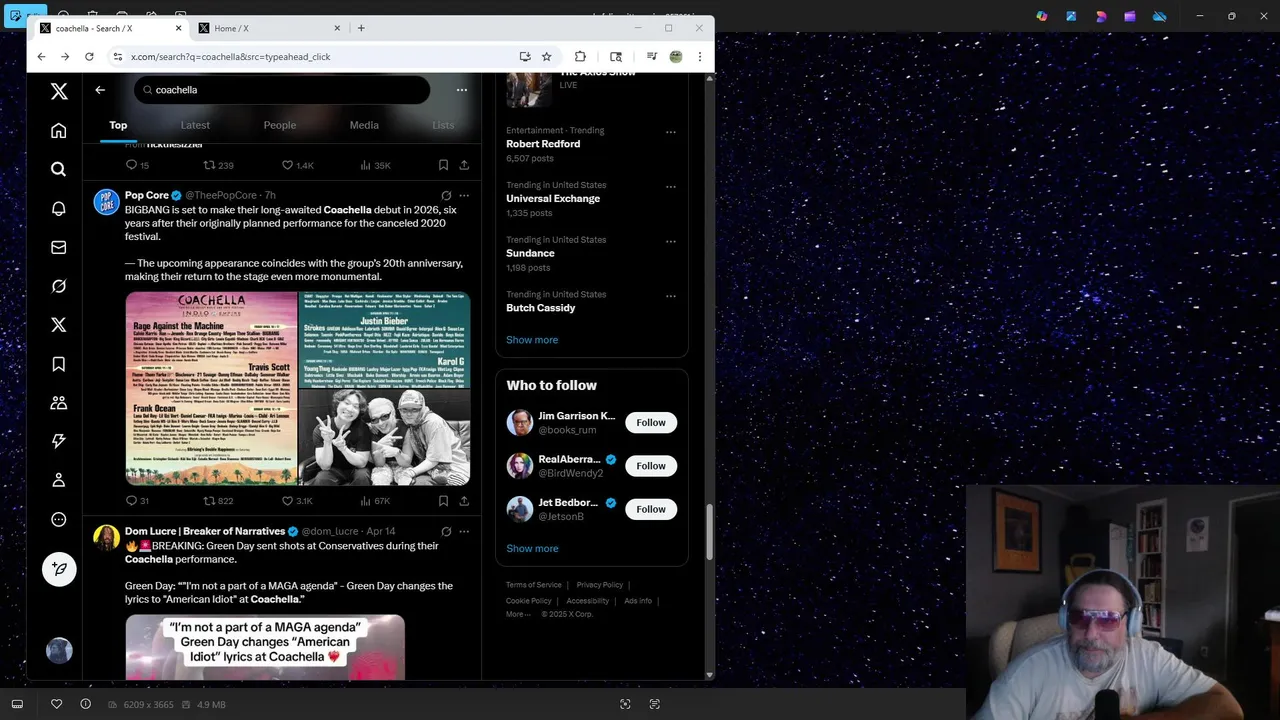Open Grok icon in sidebar
The height and width of the screenshot is (720, 1280).
59,286
